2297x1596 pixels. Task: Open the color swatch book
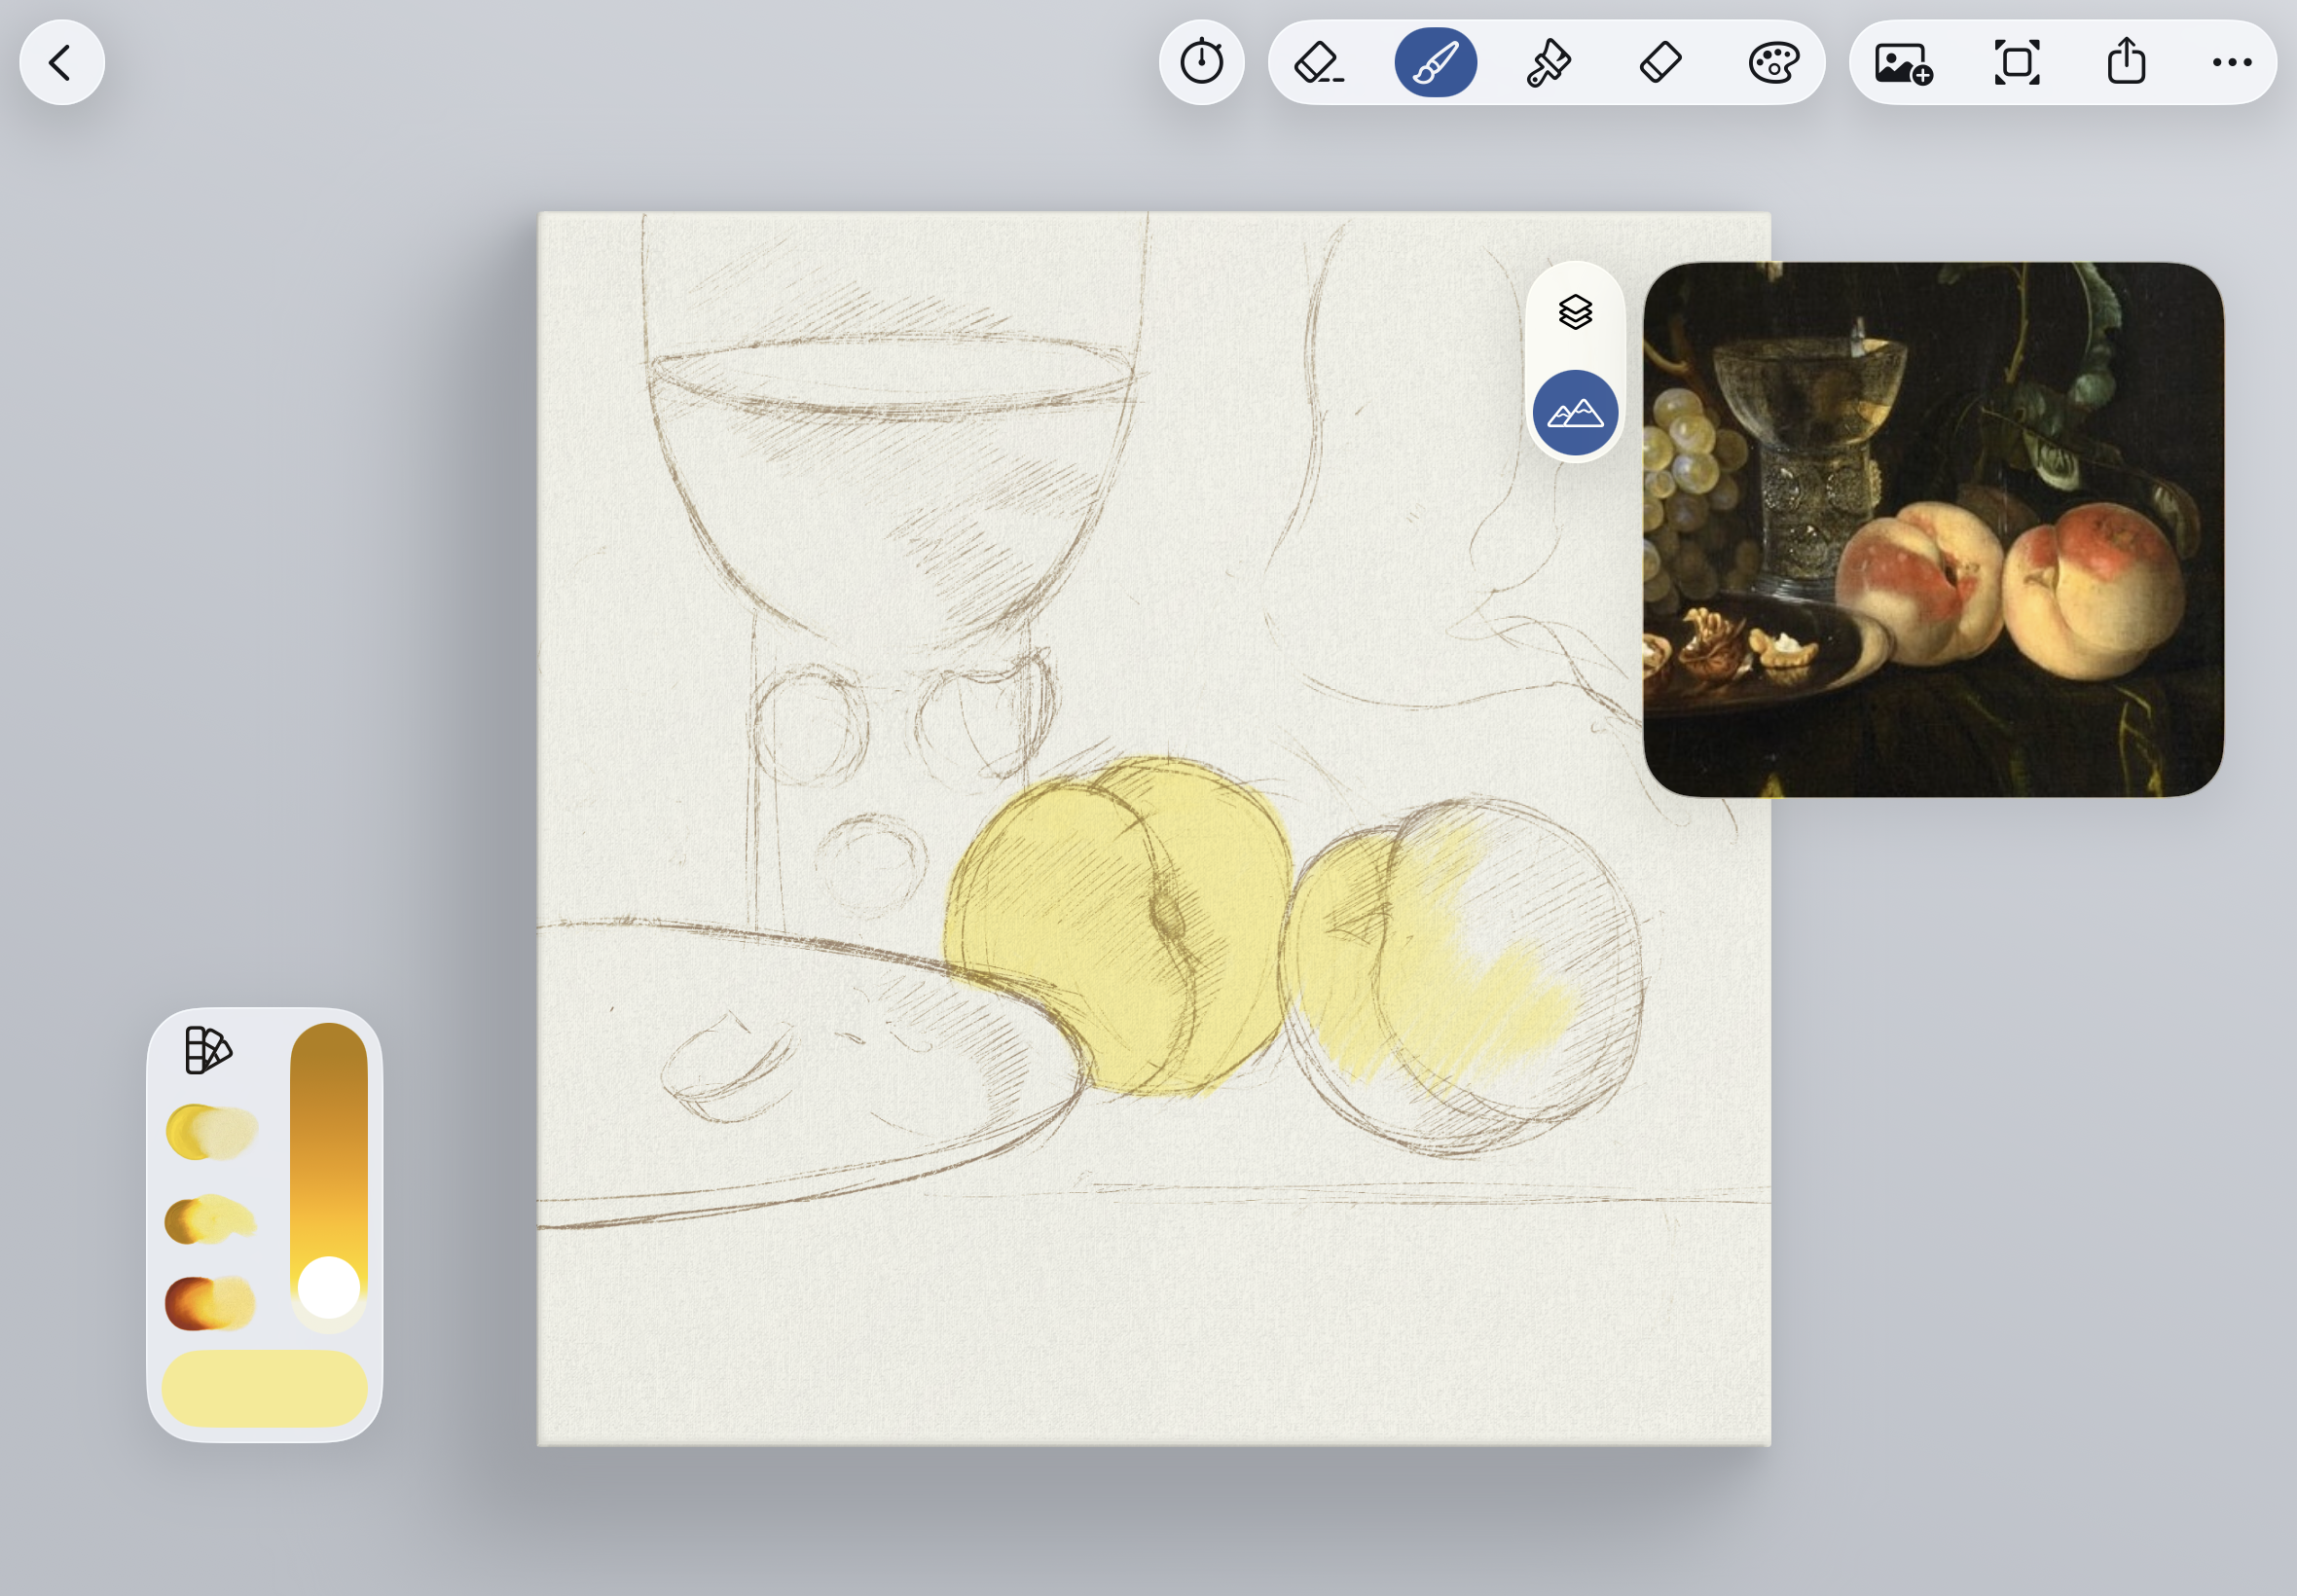pyautogui.click(x=208, y=1050)
